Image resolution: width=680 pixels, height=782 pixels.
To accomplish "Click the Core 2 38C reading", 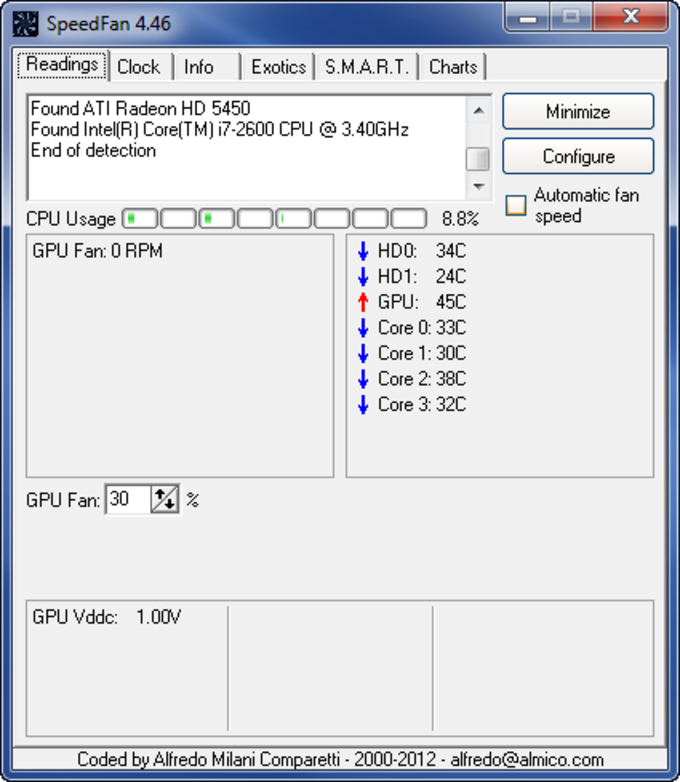I will (x=422, y=379).
